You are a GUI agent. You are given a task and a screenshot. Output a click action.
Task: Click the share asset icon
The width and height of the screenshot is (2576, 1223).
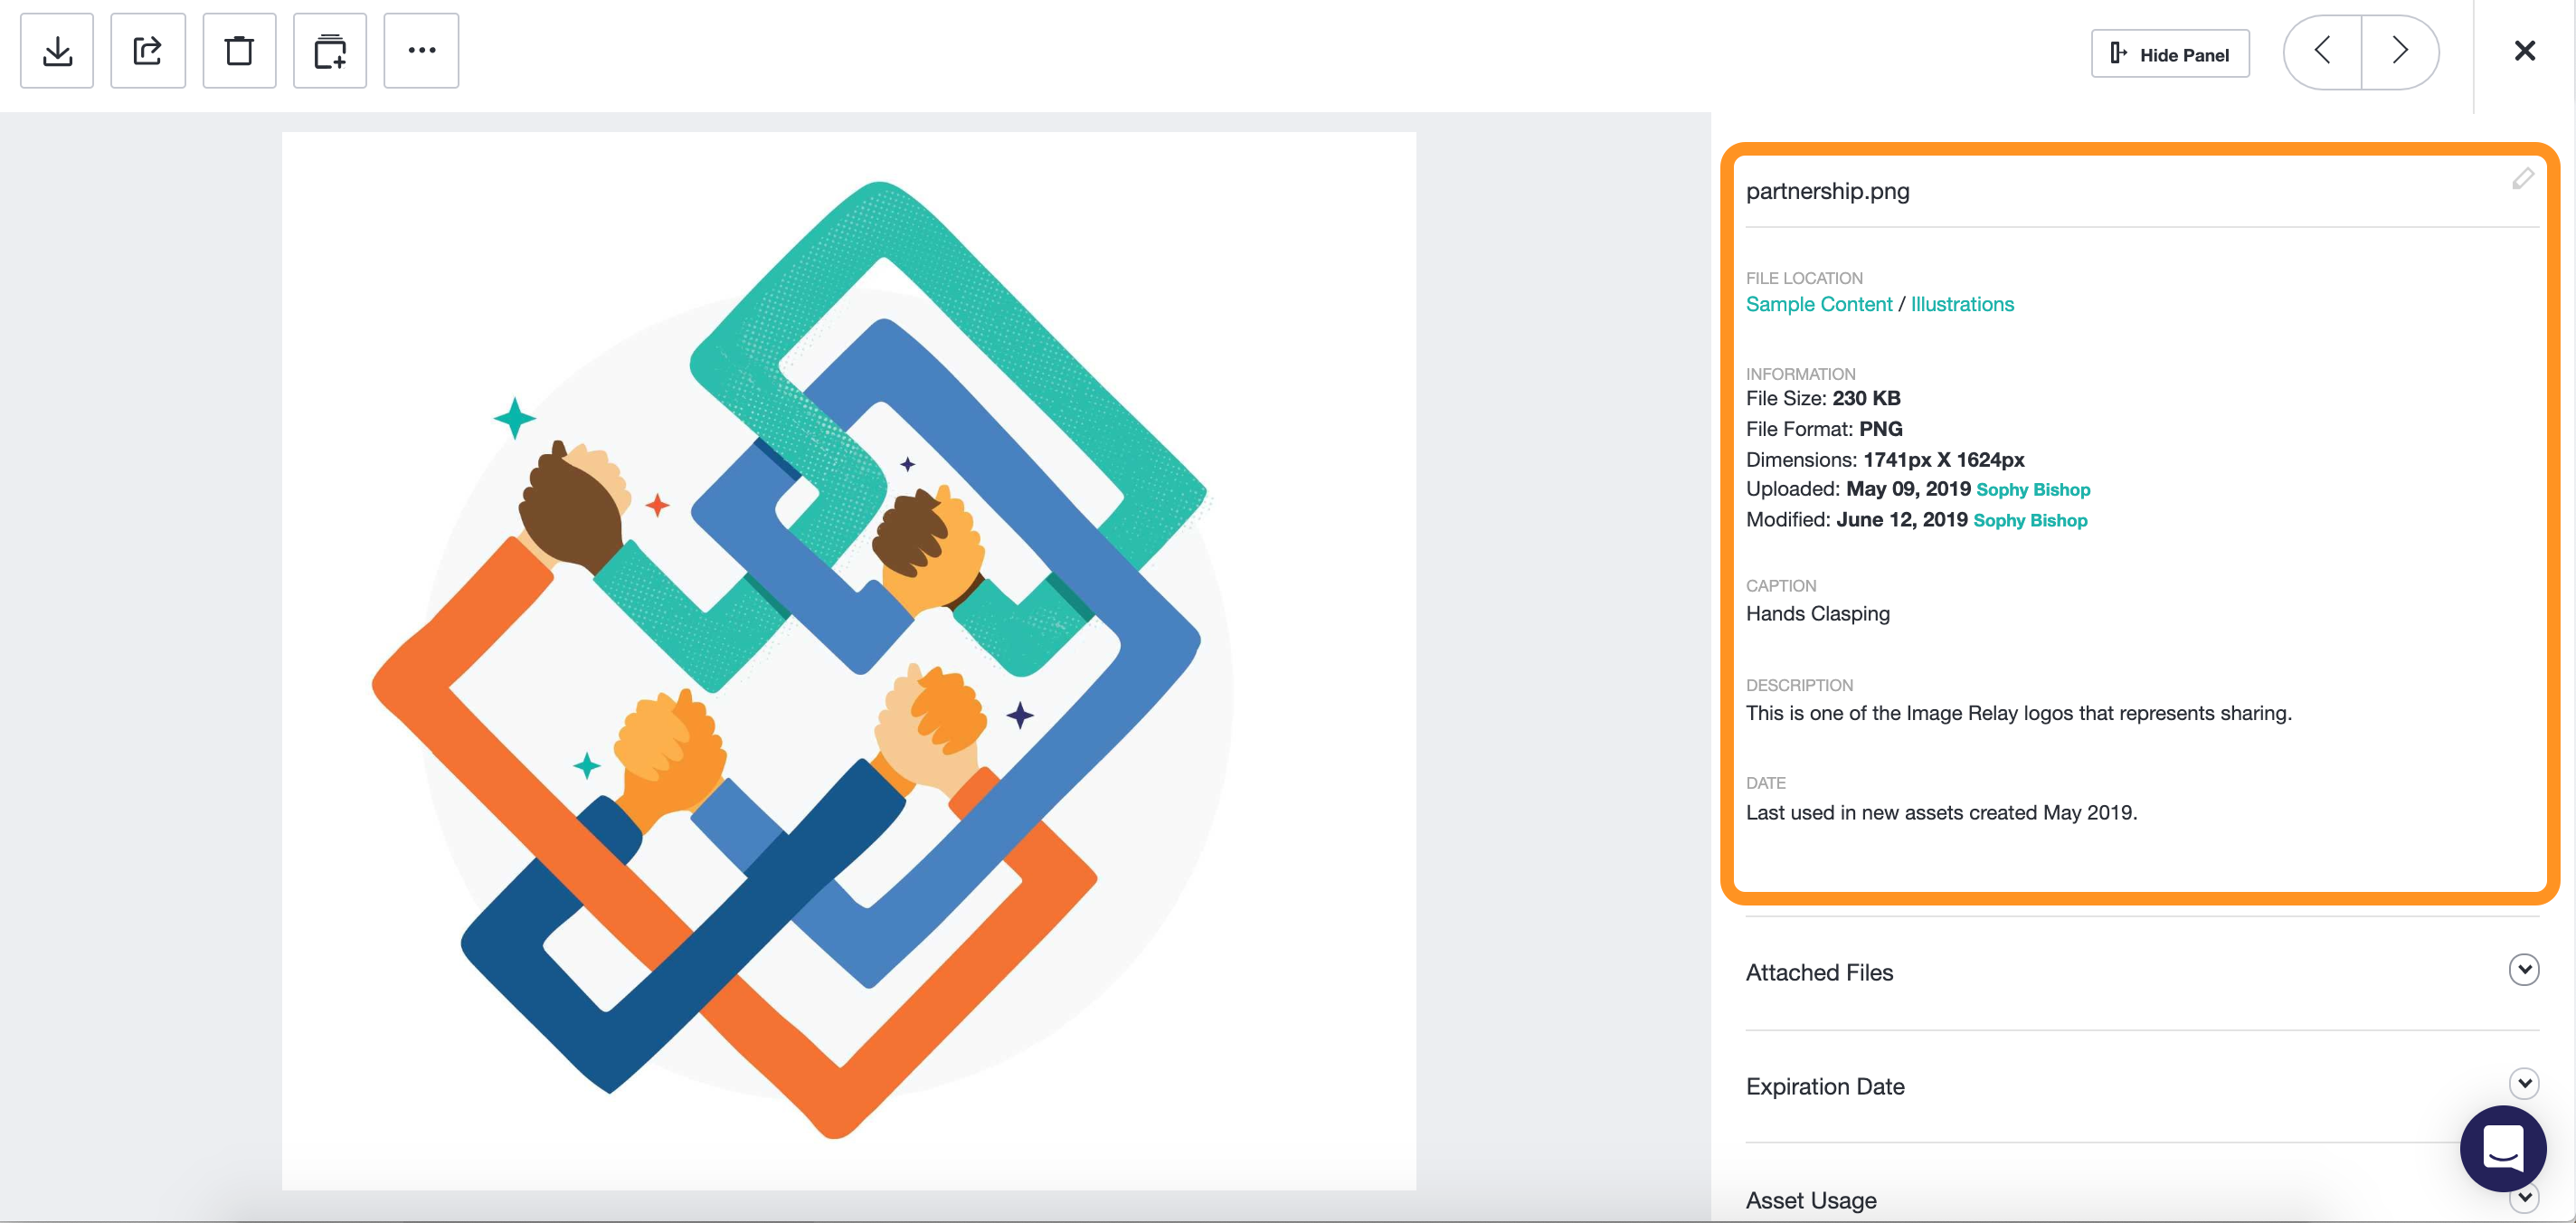point(148,50)
